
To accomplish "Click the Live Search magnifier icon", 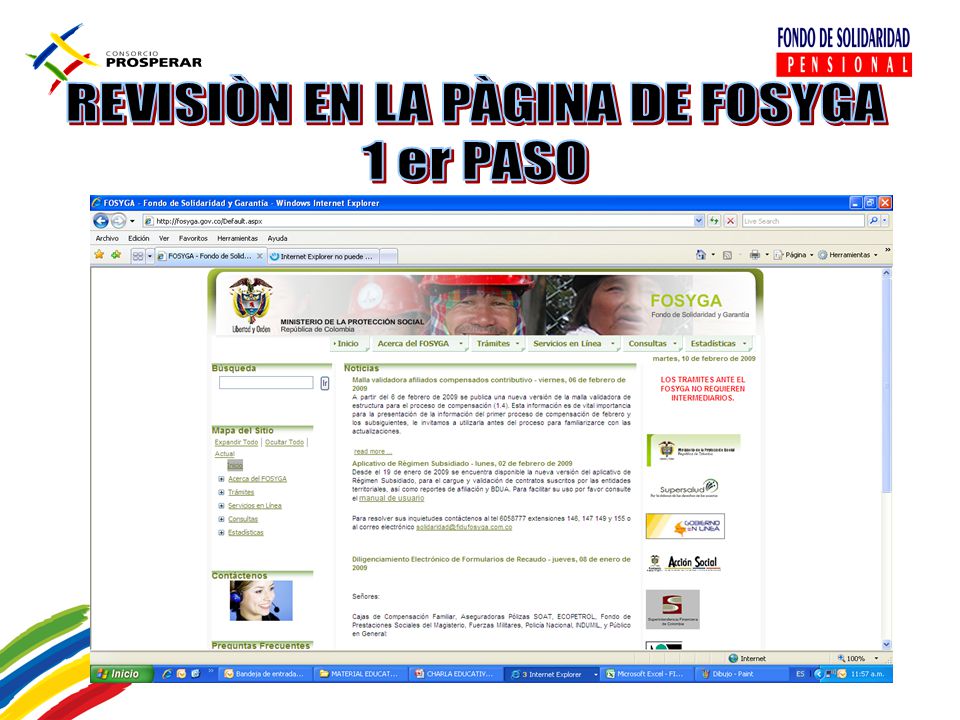I will (874, 221).
